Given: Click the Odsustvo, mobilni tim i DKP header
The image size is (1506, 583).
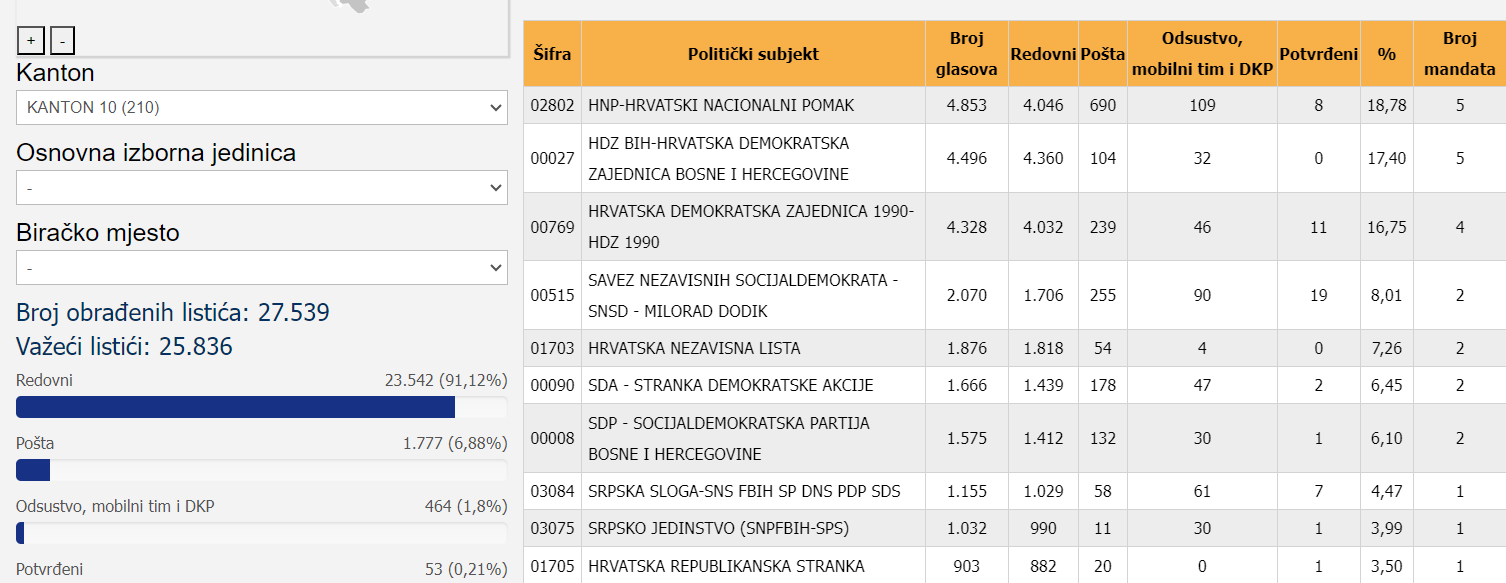Looking at the screenshot, I should 1202,54.
